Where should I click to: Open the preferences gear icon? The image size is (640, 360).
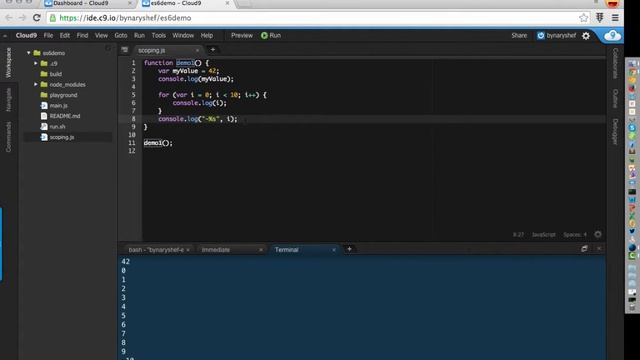pos(586,36)
